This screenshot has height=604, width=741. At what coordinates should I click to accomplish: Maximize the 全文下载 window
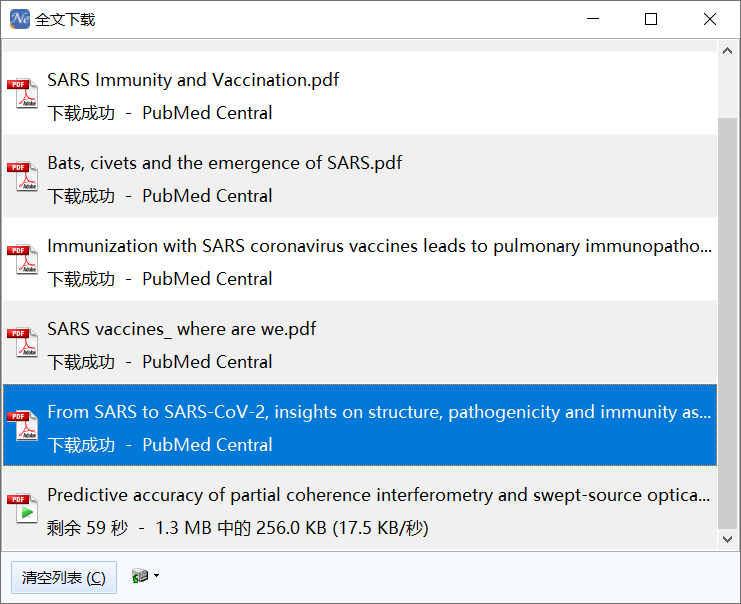tap(651, 19)
